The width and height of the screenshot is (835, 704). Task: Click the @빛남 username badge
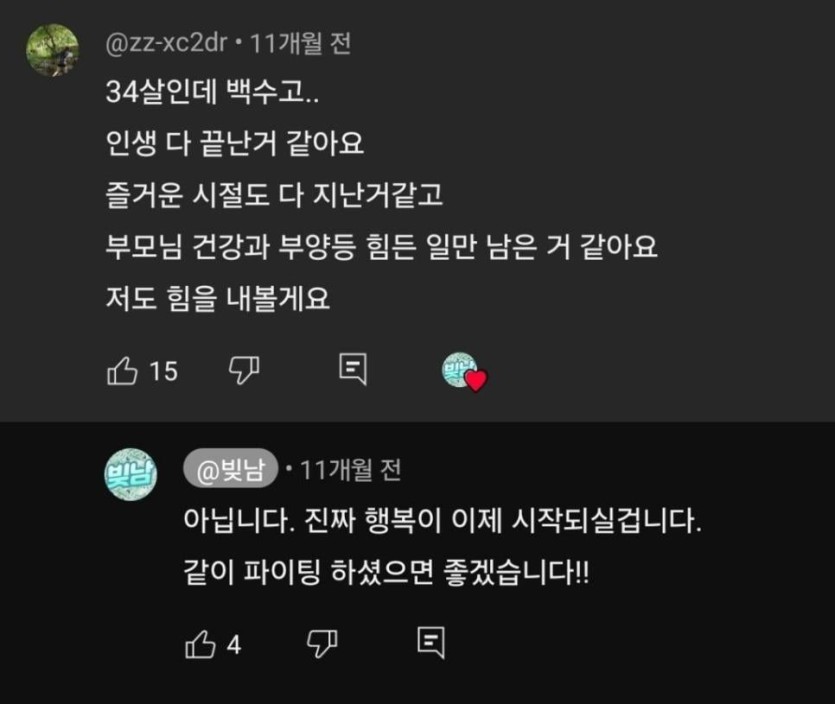[x=230, y=469]
